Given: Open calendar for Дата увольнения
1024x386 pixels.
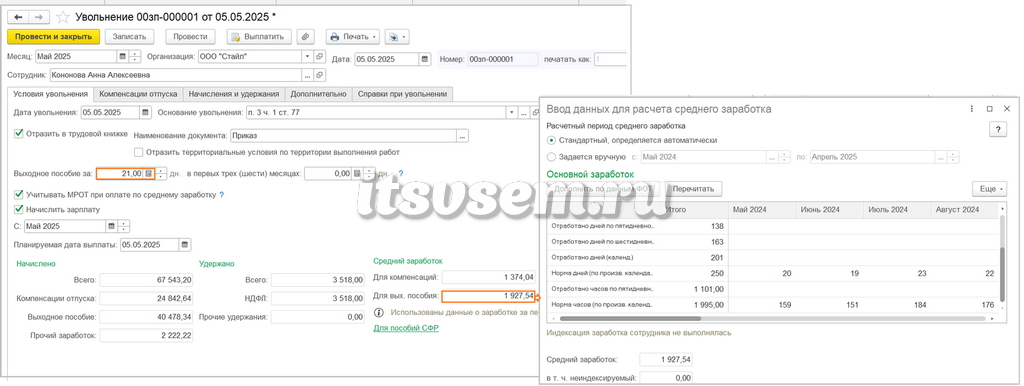Looking at the screenshot, I should (x=145, y=112).
